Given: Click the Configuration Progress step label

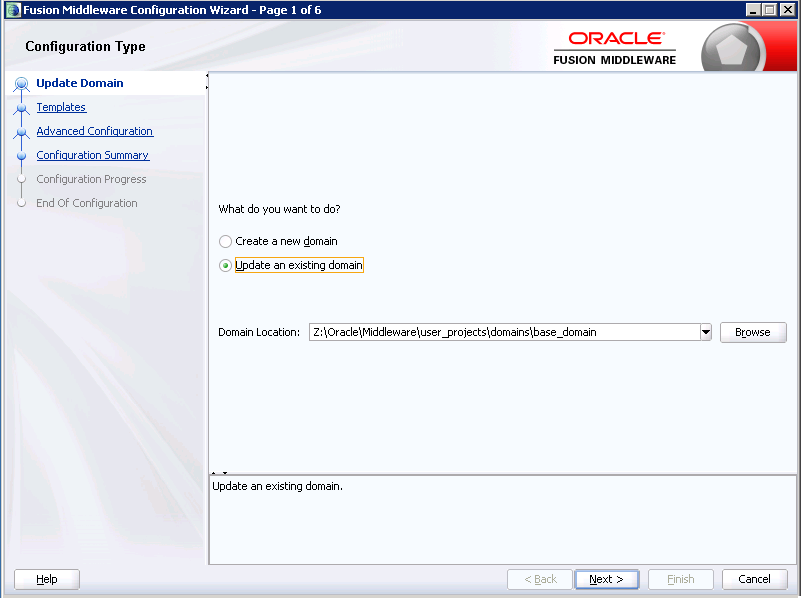Looking at the screenshot, I should (x=91, y=179).
